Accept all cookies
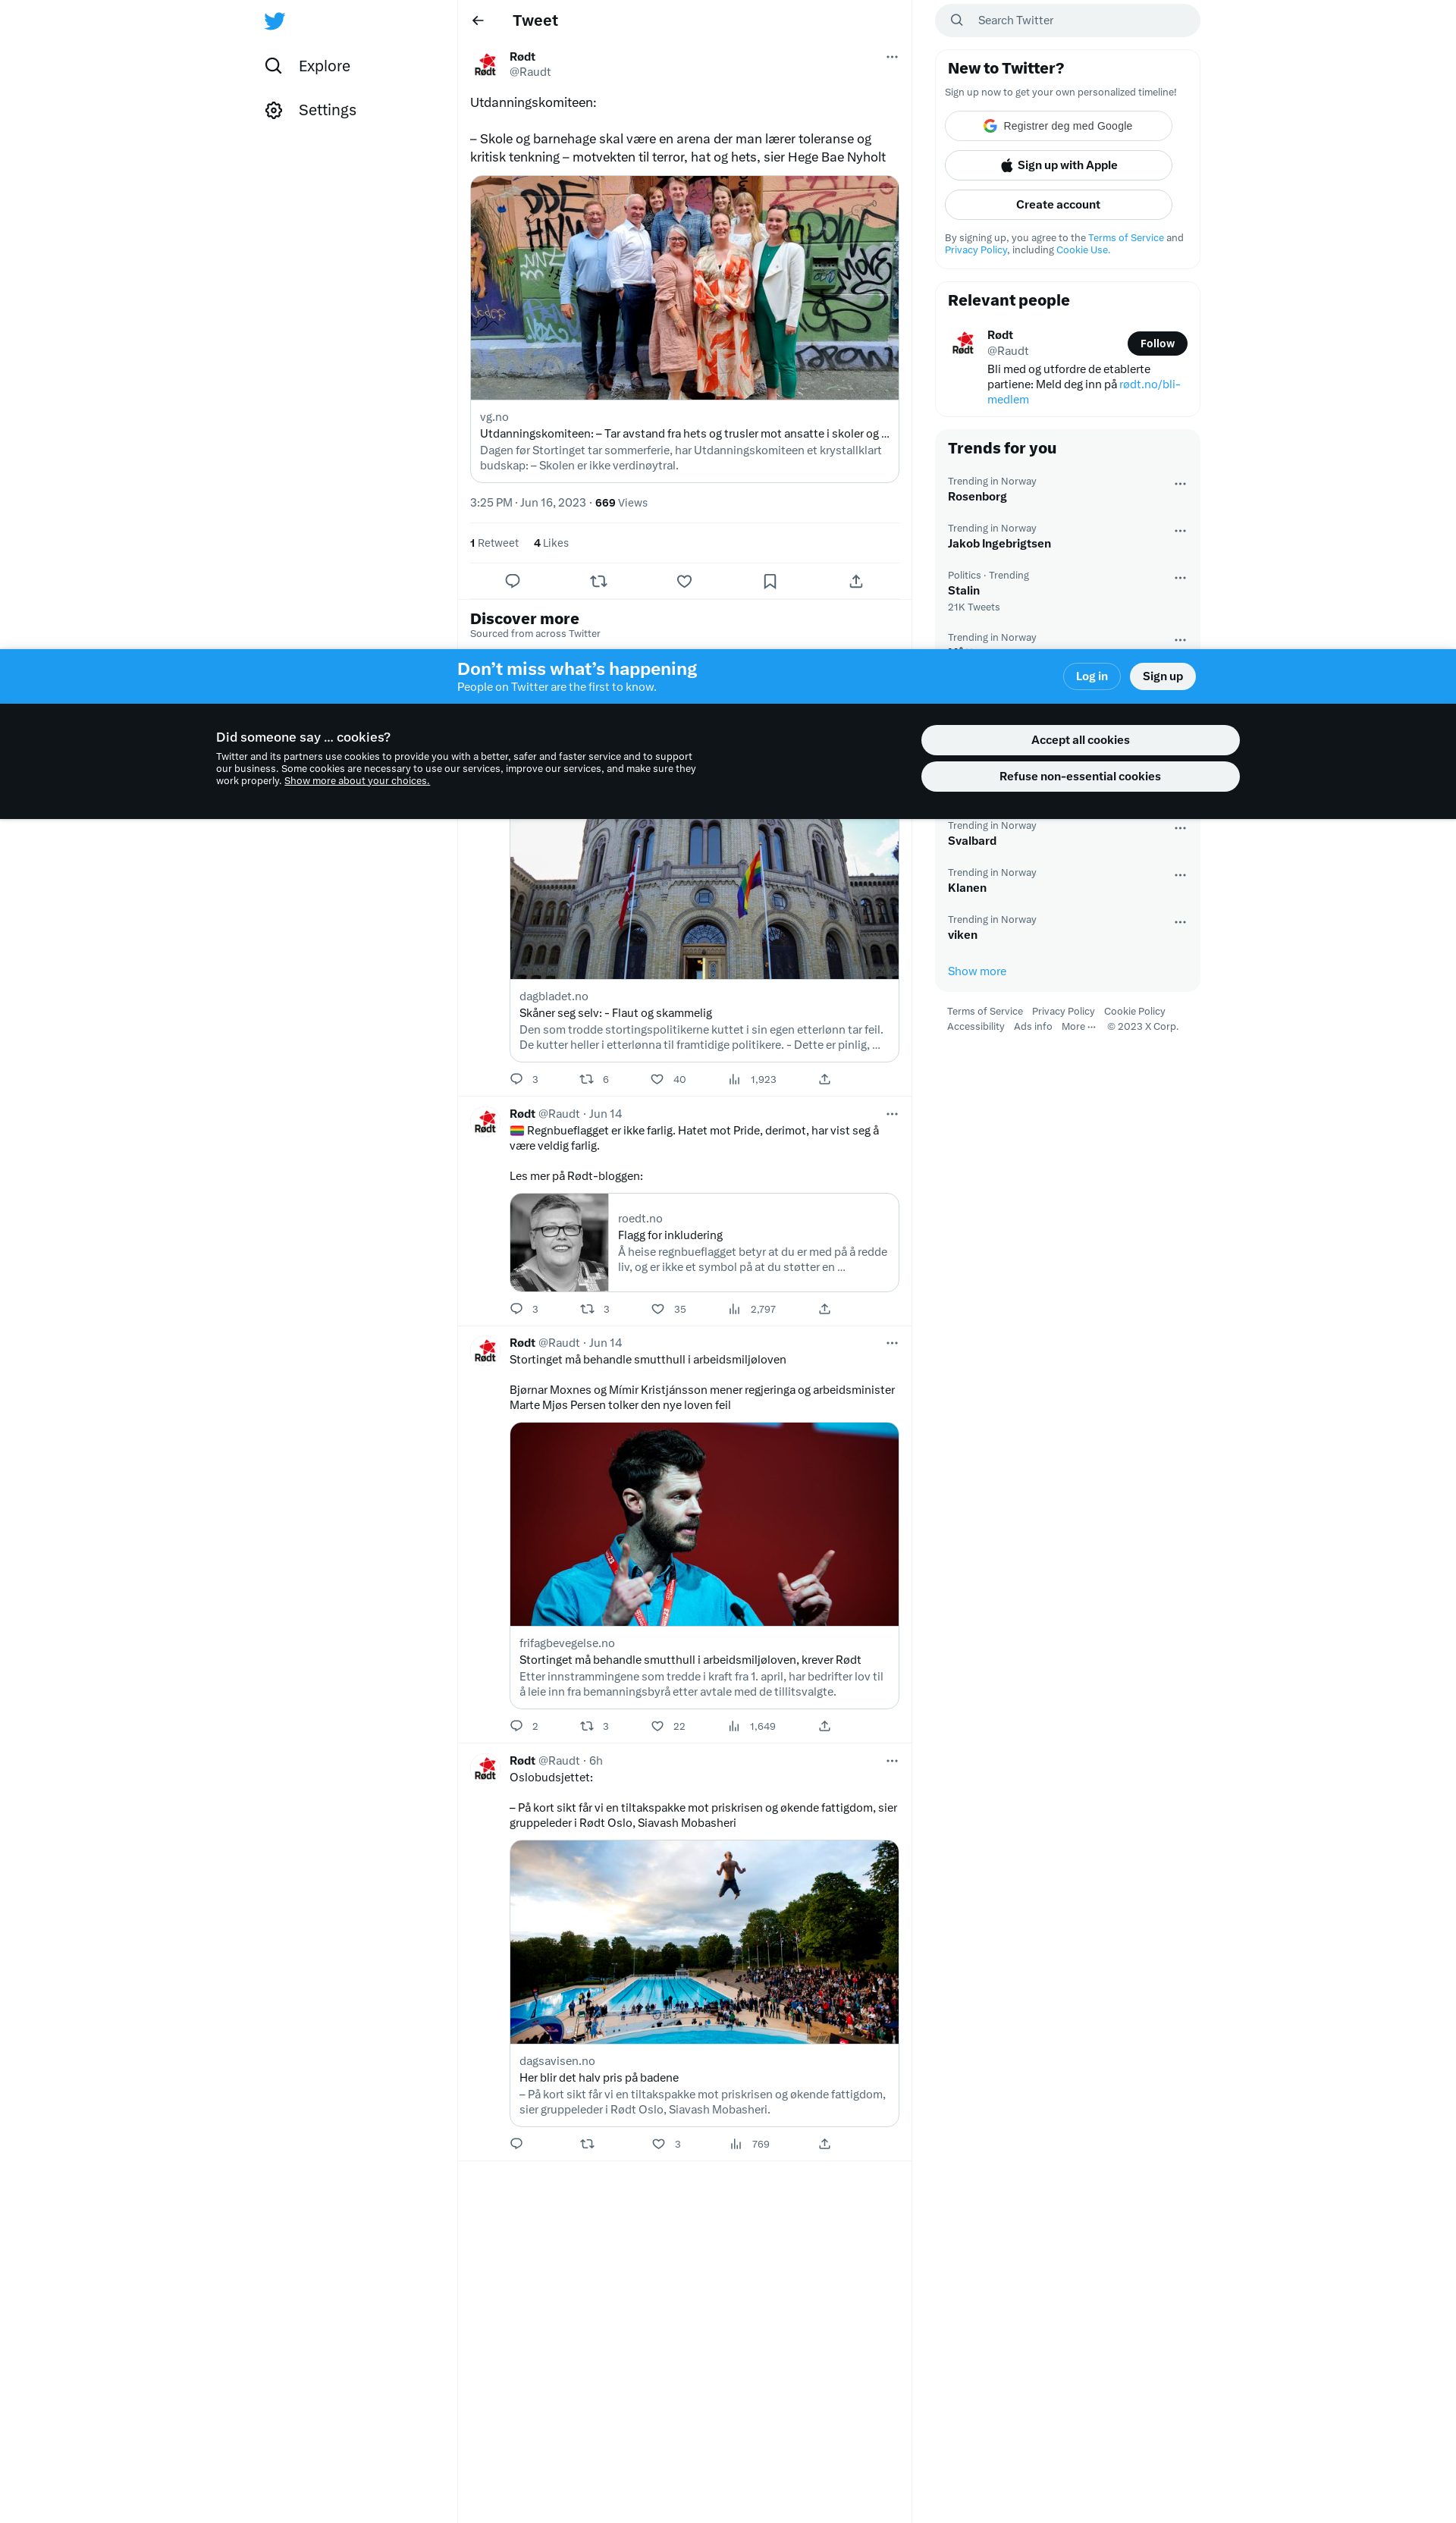The image size is (1456, 2523). click(x=1080, y=740)
